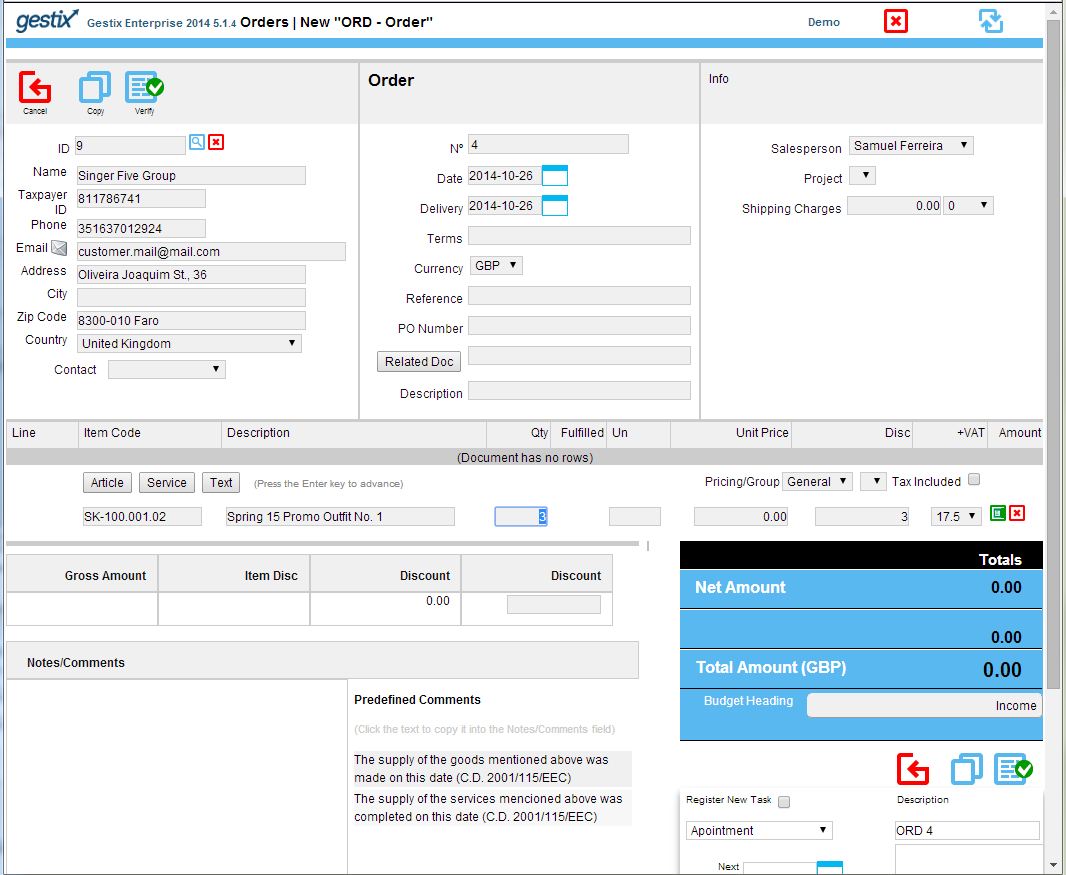Clear customer ID with red X icon
Image resolution: width=1066 pixels, height=875 pixels.
pos(216,142)
